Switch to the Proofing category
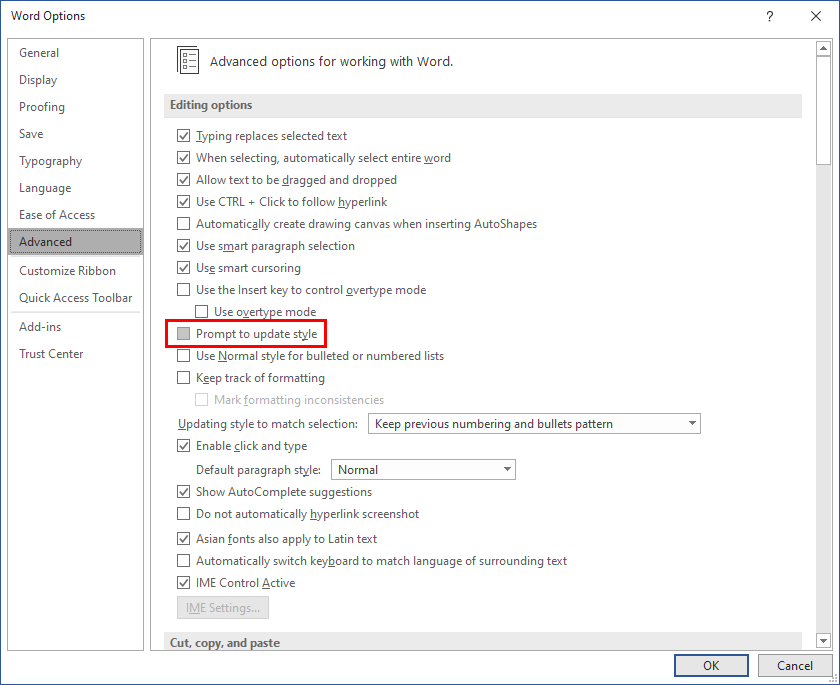Screen dimensions: 840x685 (x=42, y=107)
